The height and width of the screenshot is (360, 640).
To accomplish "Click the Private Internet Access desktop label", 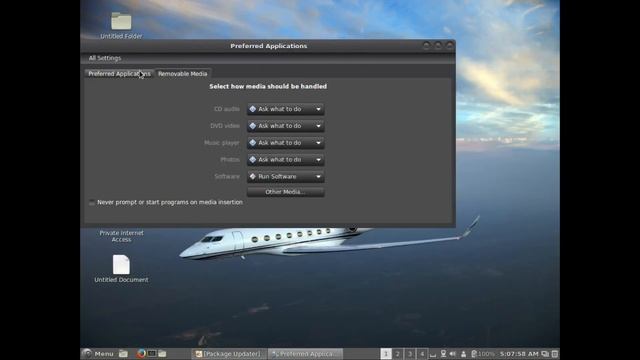I will (x=122, y=236).
